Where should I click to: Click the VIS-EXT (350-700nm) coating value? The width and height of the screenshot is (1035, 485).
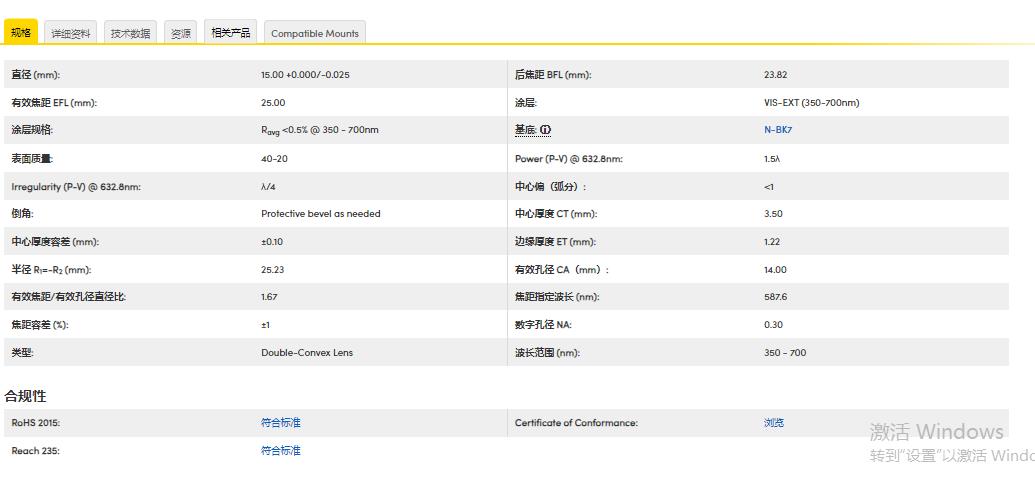click(x=811, y=103)
